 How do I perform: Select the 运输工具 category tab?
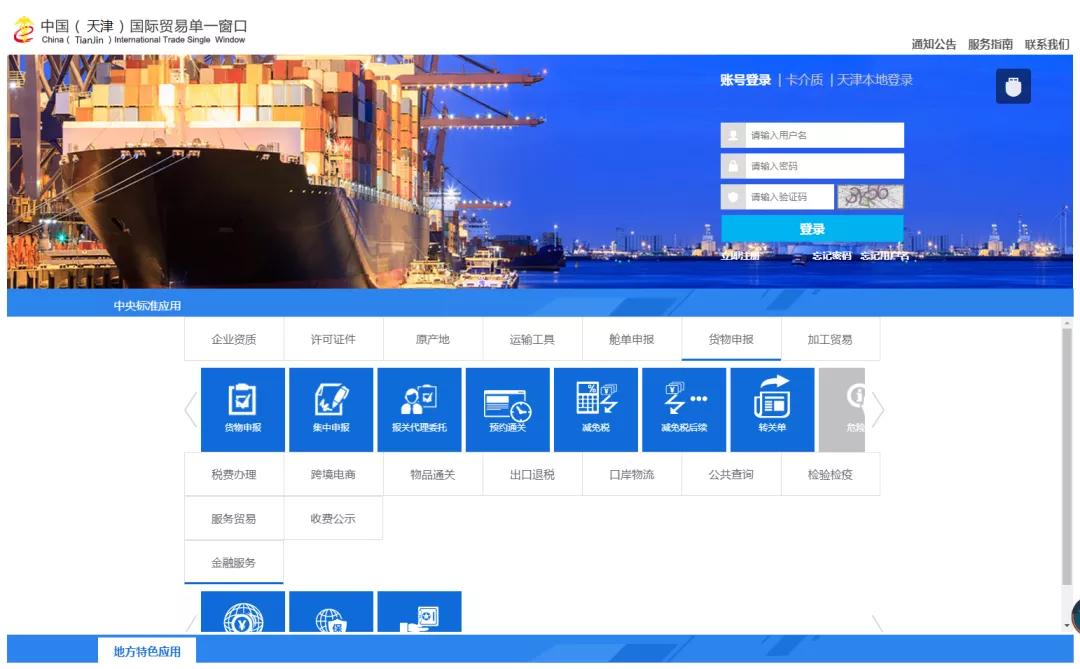pyautogui.click(x=532, y=339)
